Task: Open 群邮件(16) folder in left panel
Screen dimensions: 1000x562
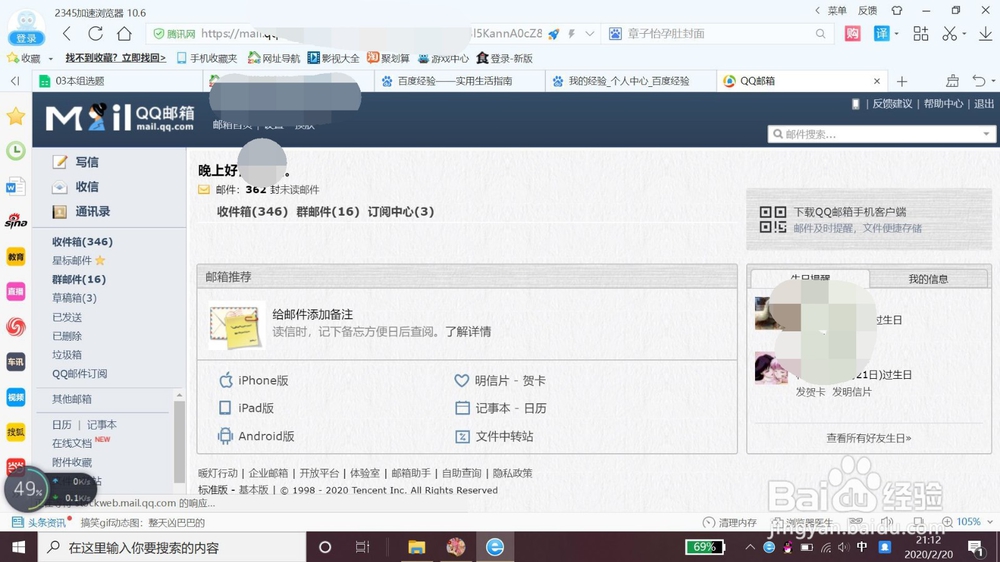Action: 79,279
